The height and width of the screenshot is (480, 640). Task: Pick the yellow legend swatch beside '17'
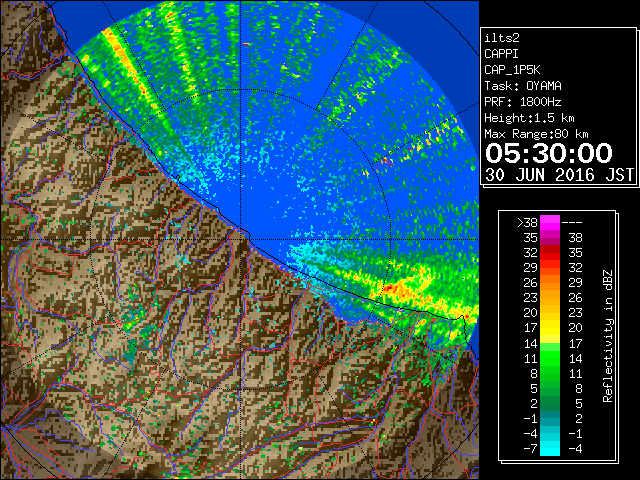[x=550, y=328]
